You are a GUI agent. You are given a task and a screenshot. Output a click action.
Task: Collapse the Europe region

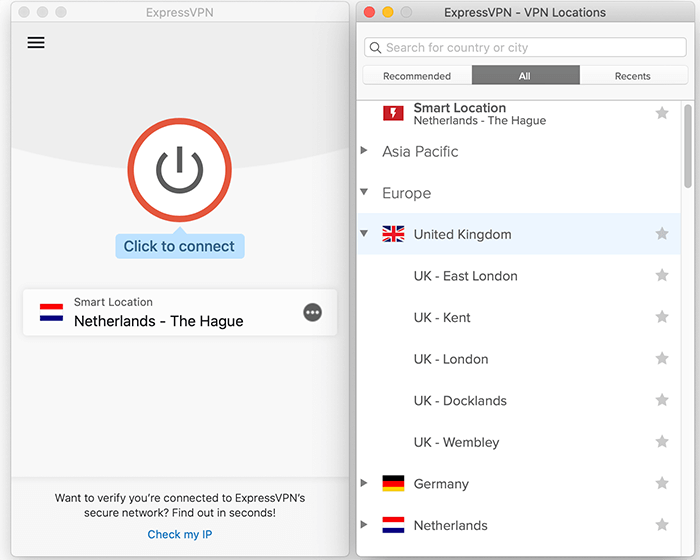click(364, 192)
